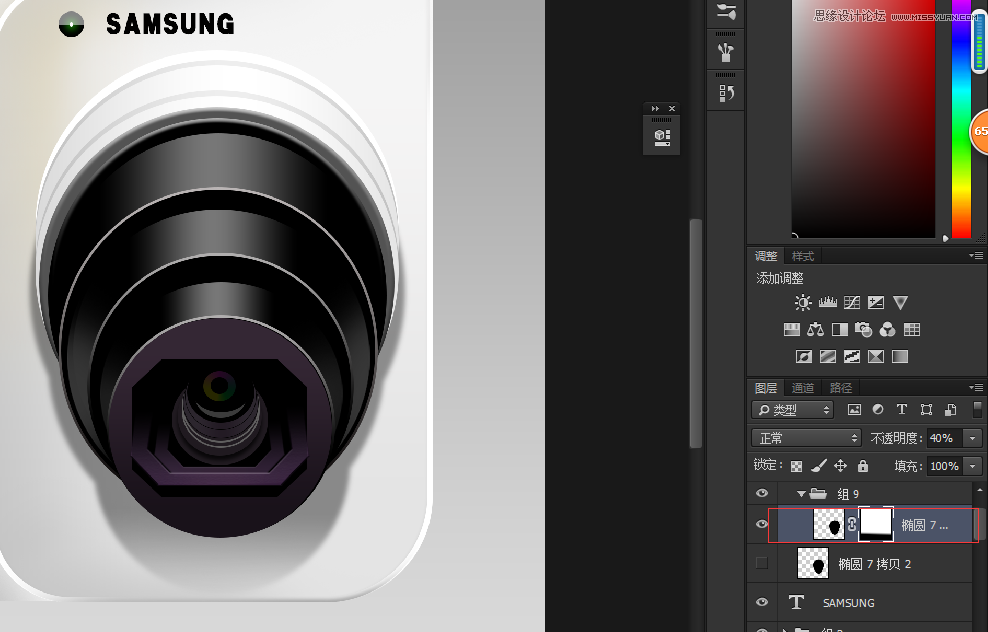Select the SAMSUNG layer name
Screen dimensions: 988x632
pyautogui.click(x=848, y=603)
